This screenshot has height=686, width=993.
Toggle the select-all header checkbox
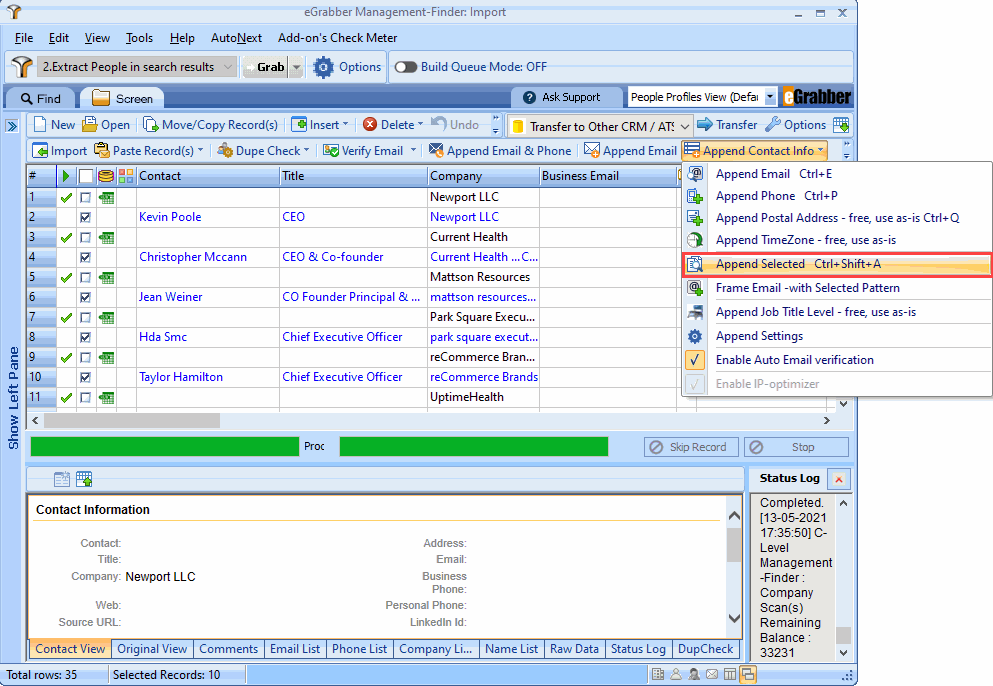point(85,176)
